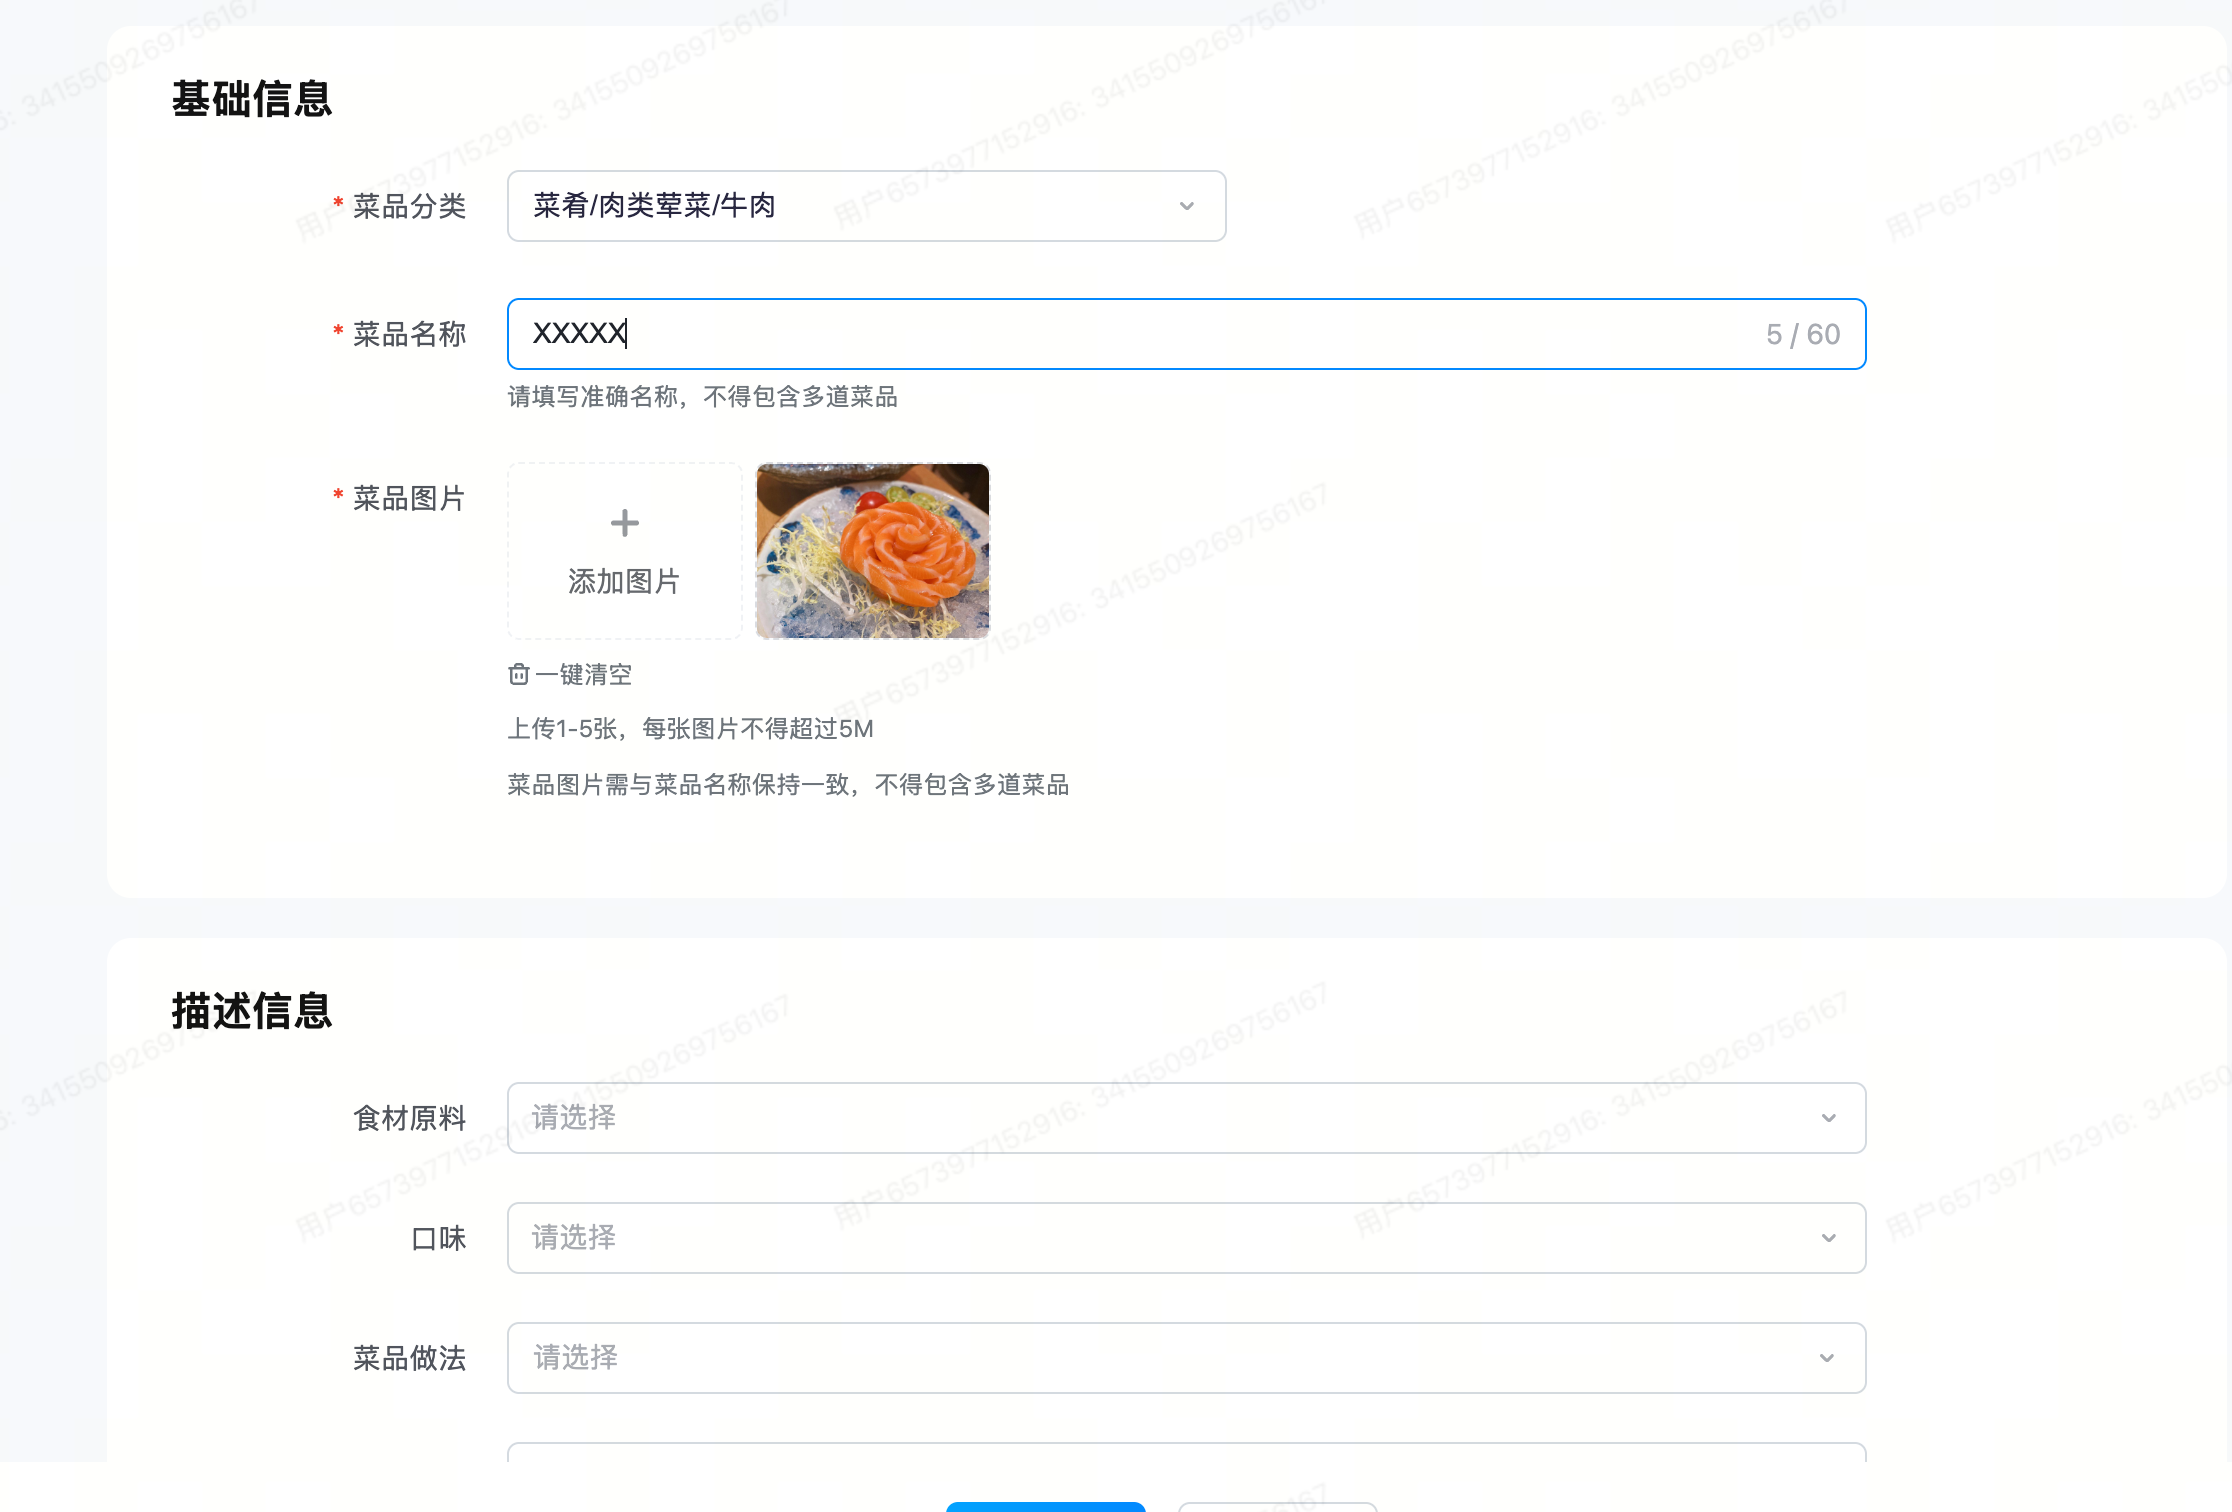This screenshot has height=1512, width=2232.
Task: Click the 食材原料 field label
Action: tap(409, 1119)
